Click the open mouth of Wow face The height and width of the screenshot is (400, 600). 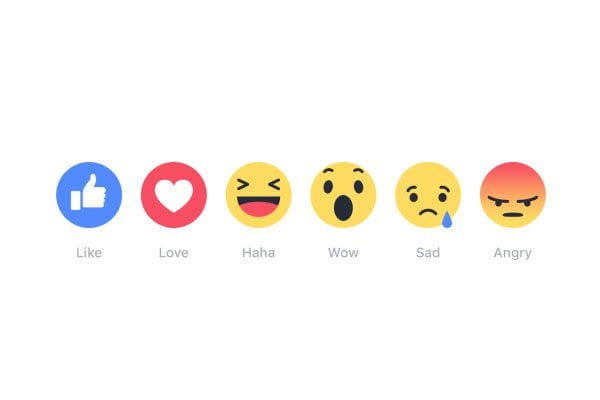343,208
